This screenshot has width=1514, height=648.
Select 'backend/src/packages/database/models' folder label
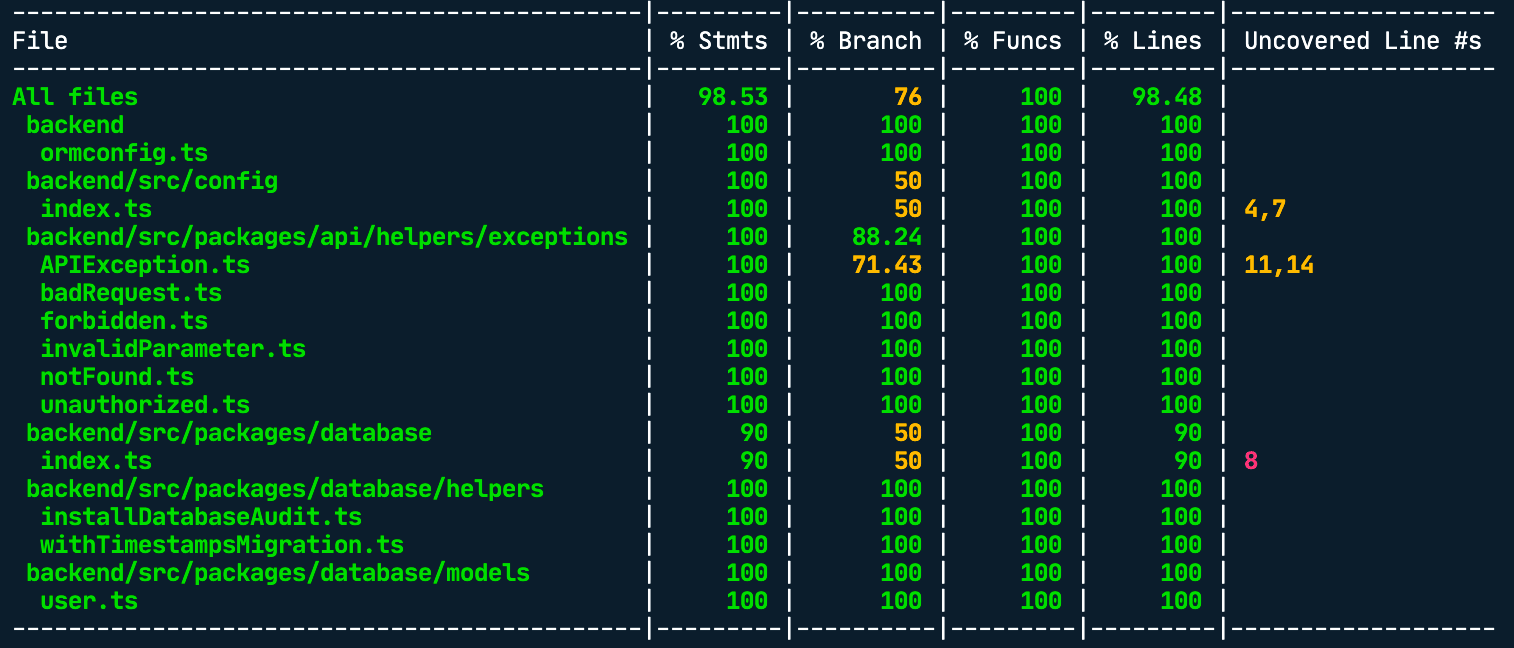[278, 573]
